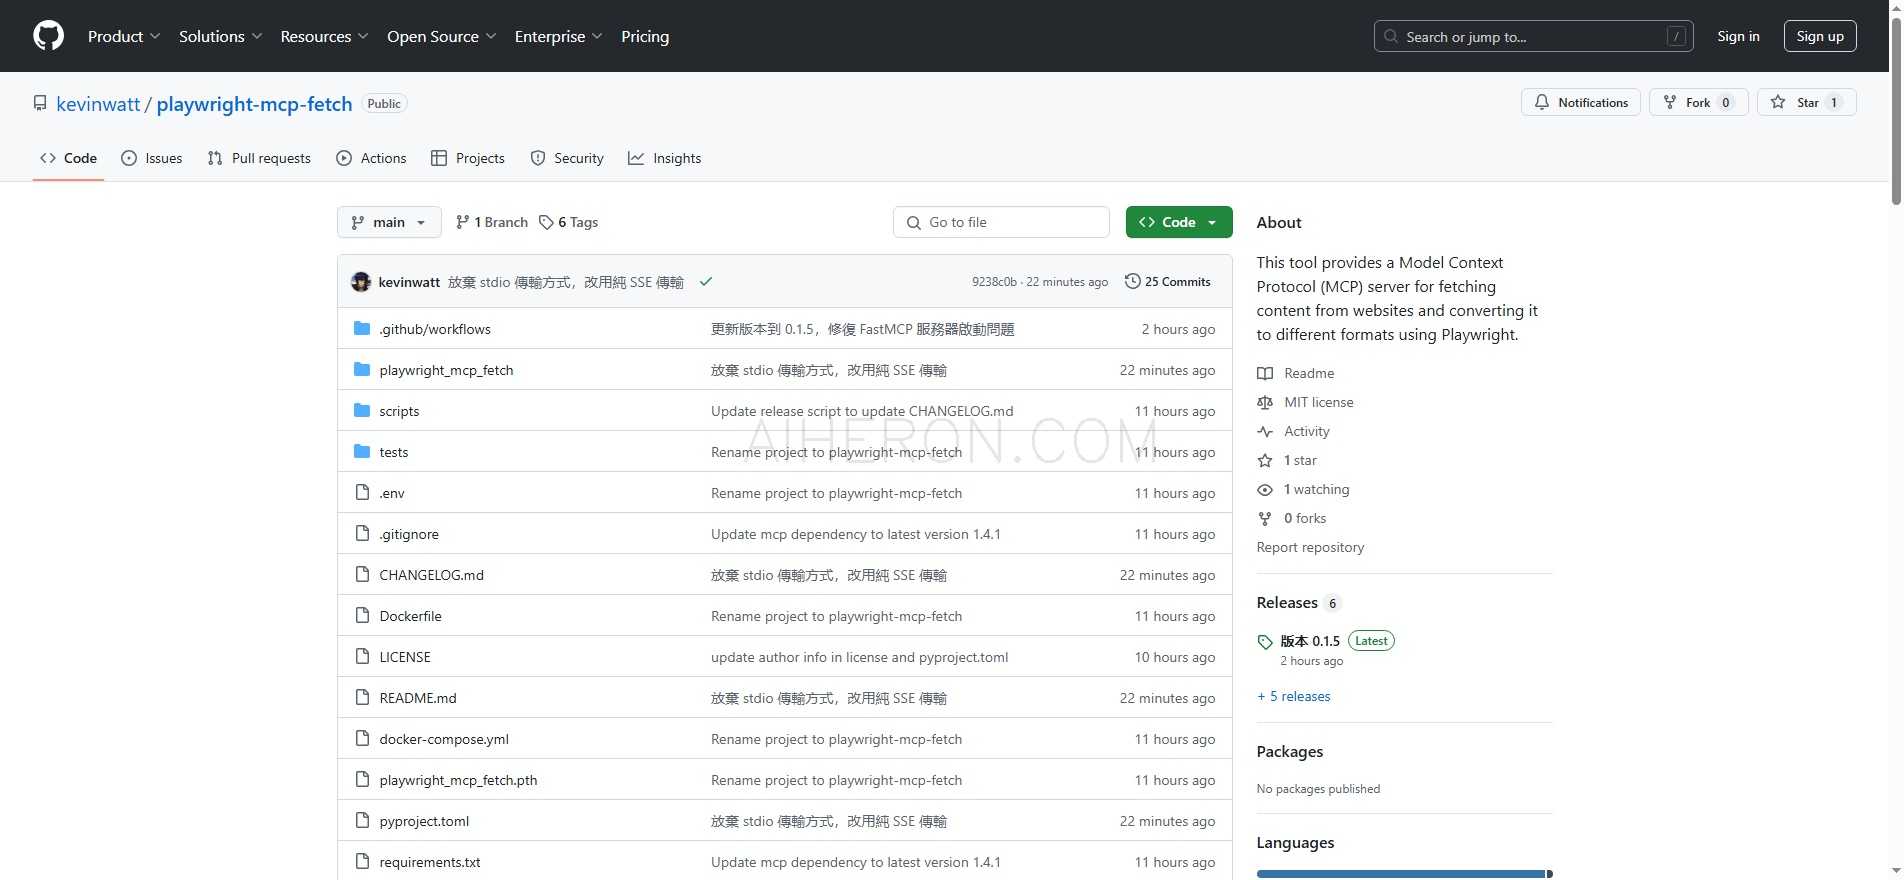Open the Packages heading link
Screen dimensions: 1904x880
[x=1290, y=752]
